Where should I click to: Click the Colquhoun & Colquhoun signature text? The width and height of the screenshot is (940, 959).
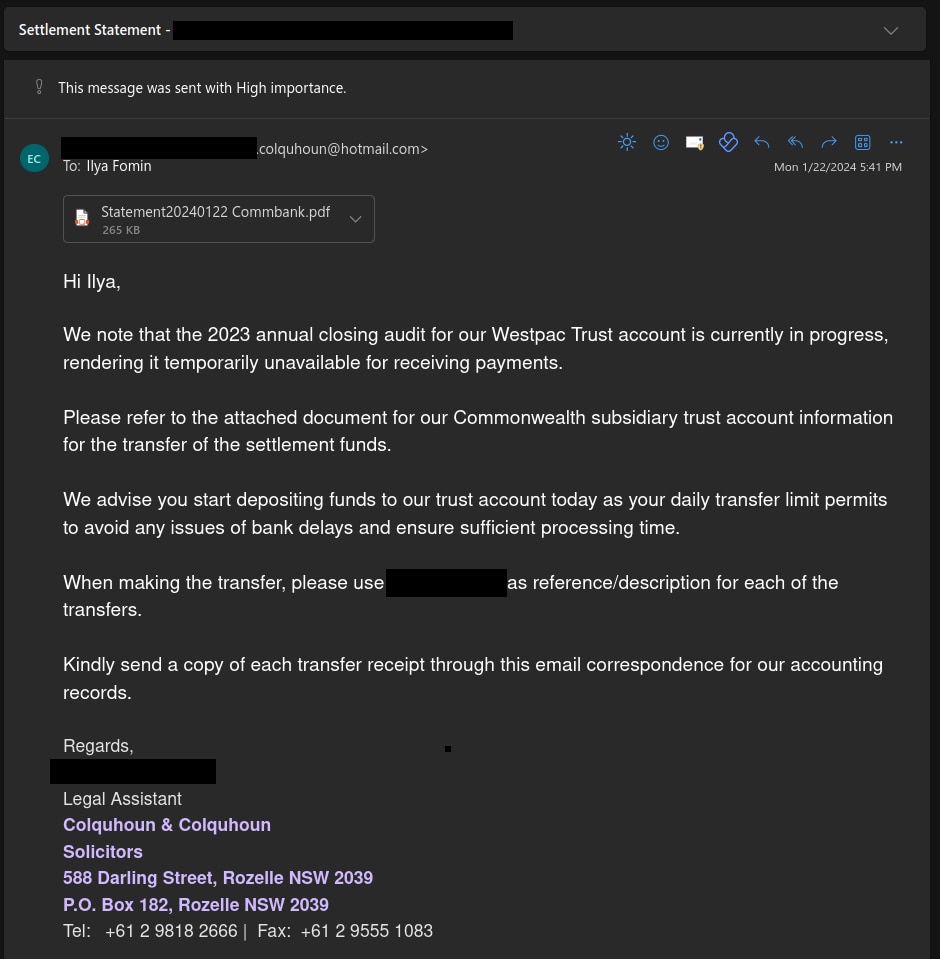(x=167, y=825)
